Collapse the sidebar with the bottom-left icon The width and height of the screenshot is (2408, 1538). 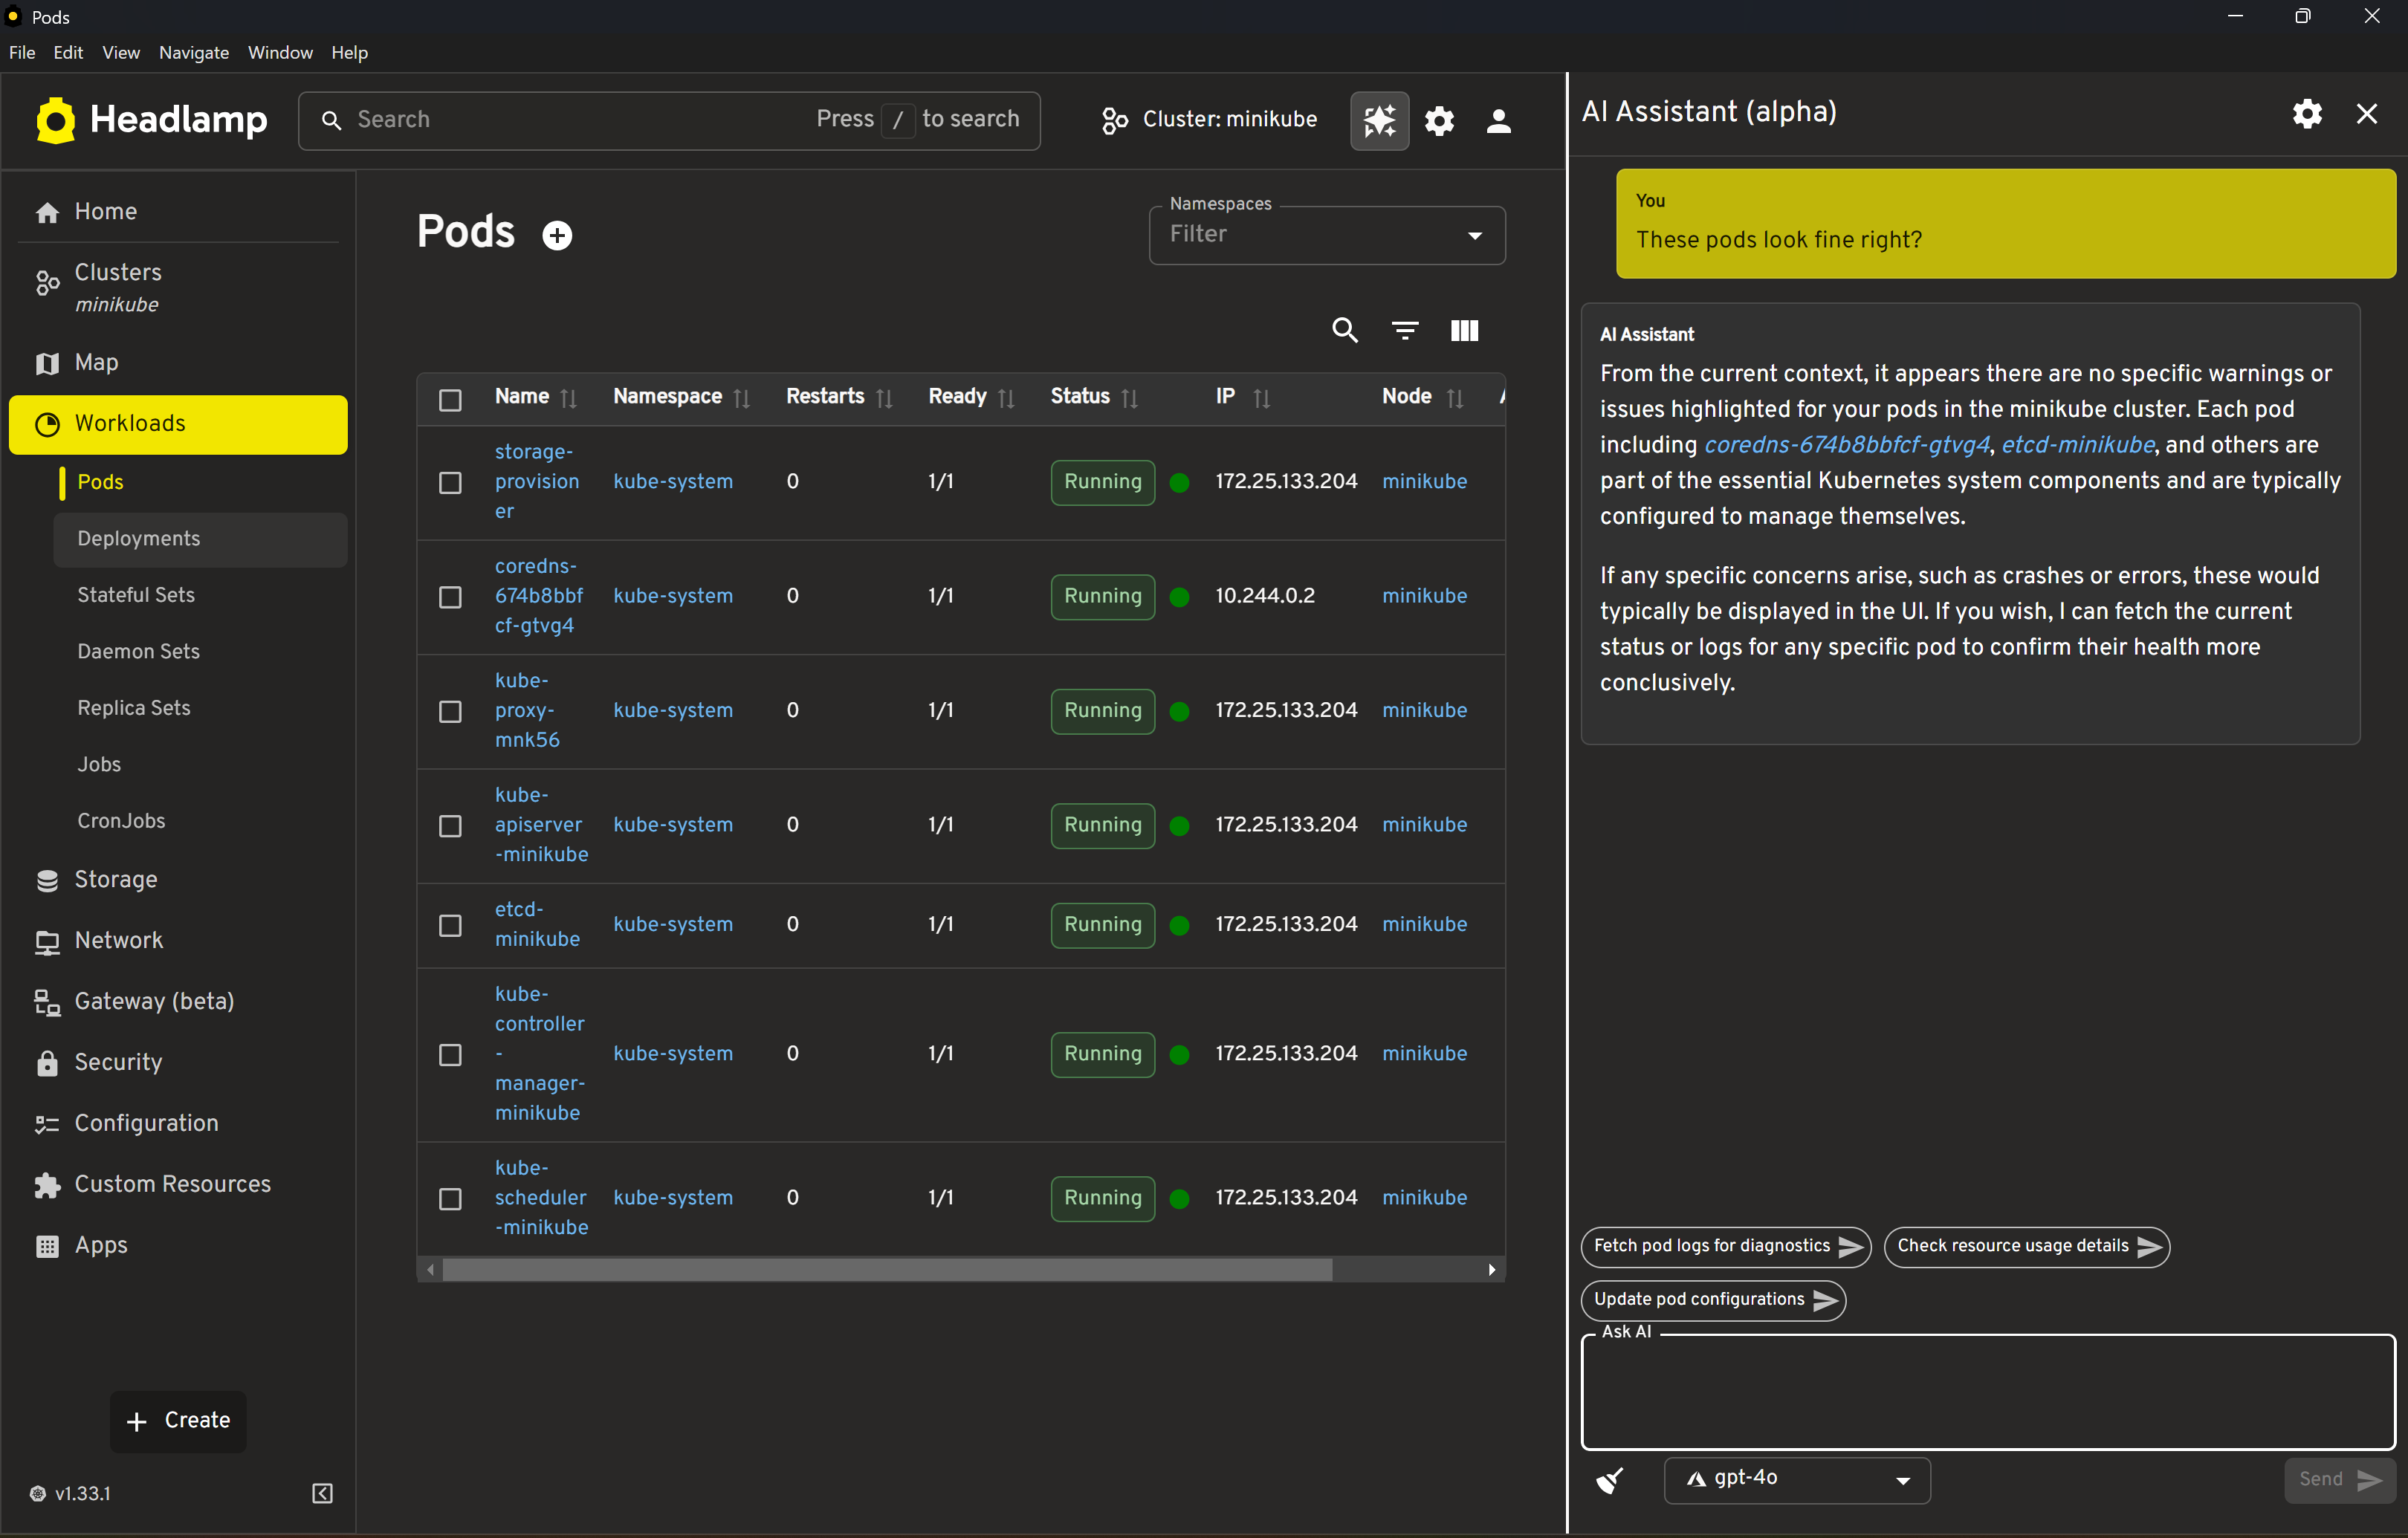321,1493
